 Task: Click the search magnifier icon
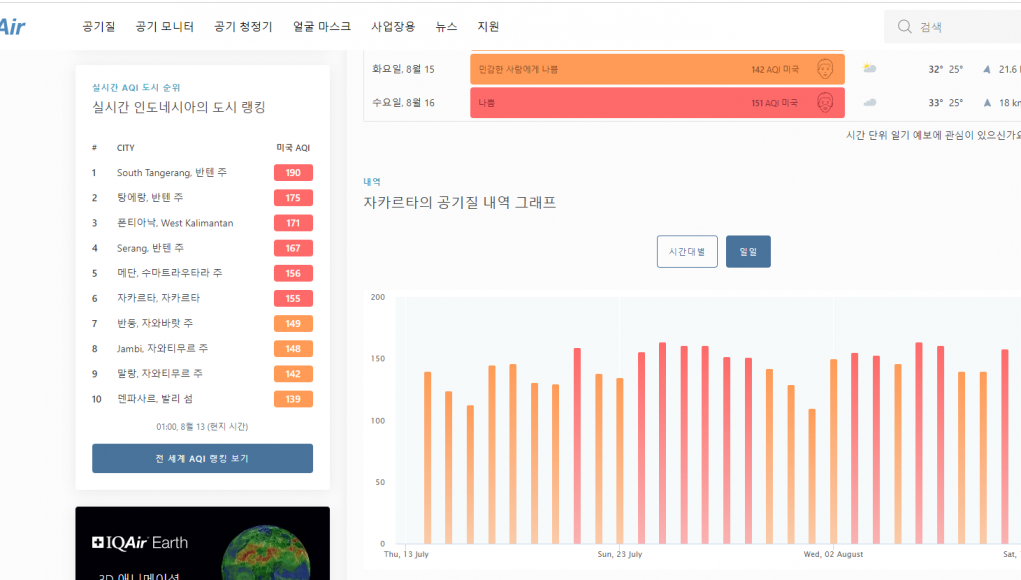pos(904,27)
